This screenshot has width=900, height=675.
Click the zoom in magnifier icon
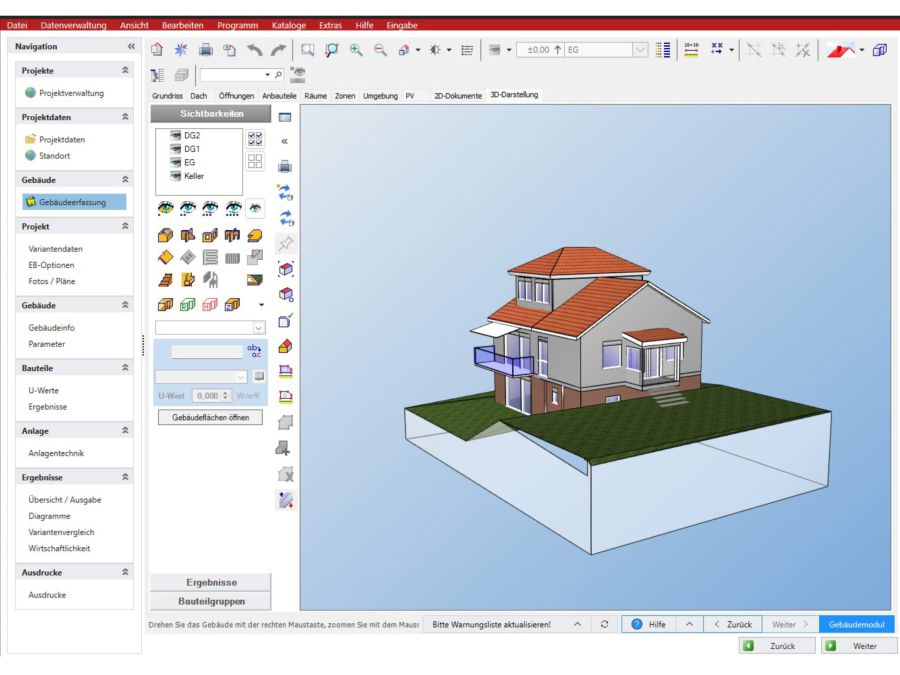(x=356, y=49)
